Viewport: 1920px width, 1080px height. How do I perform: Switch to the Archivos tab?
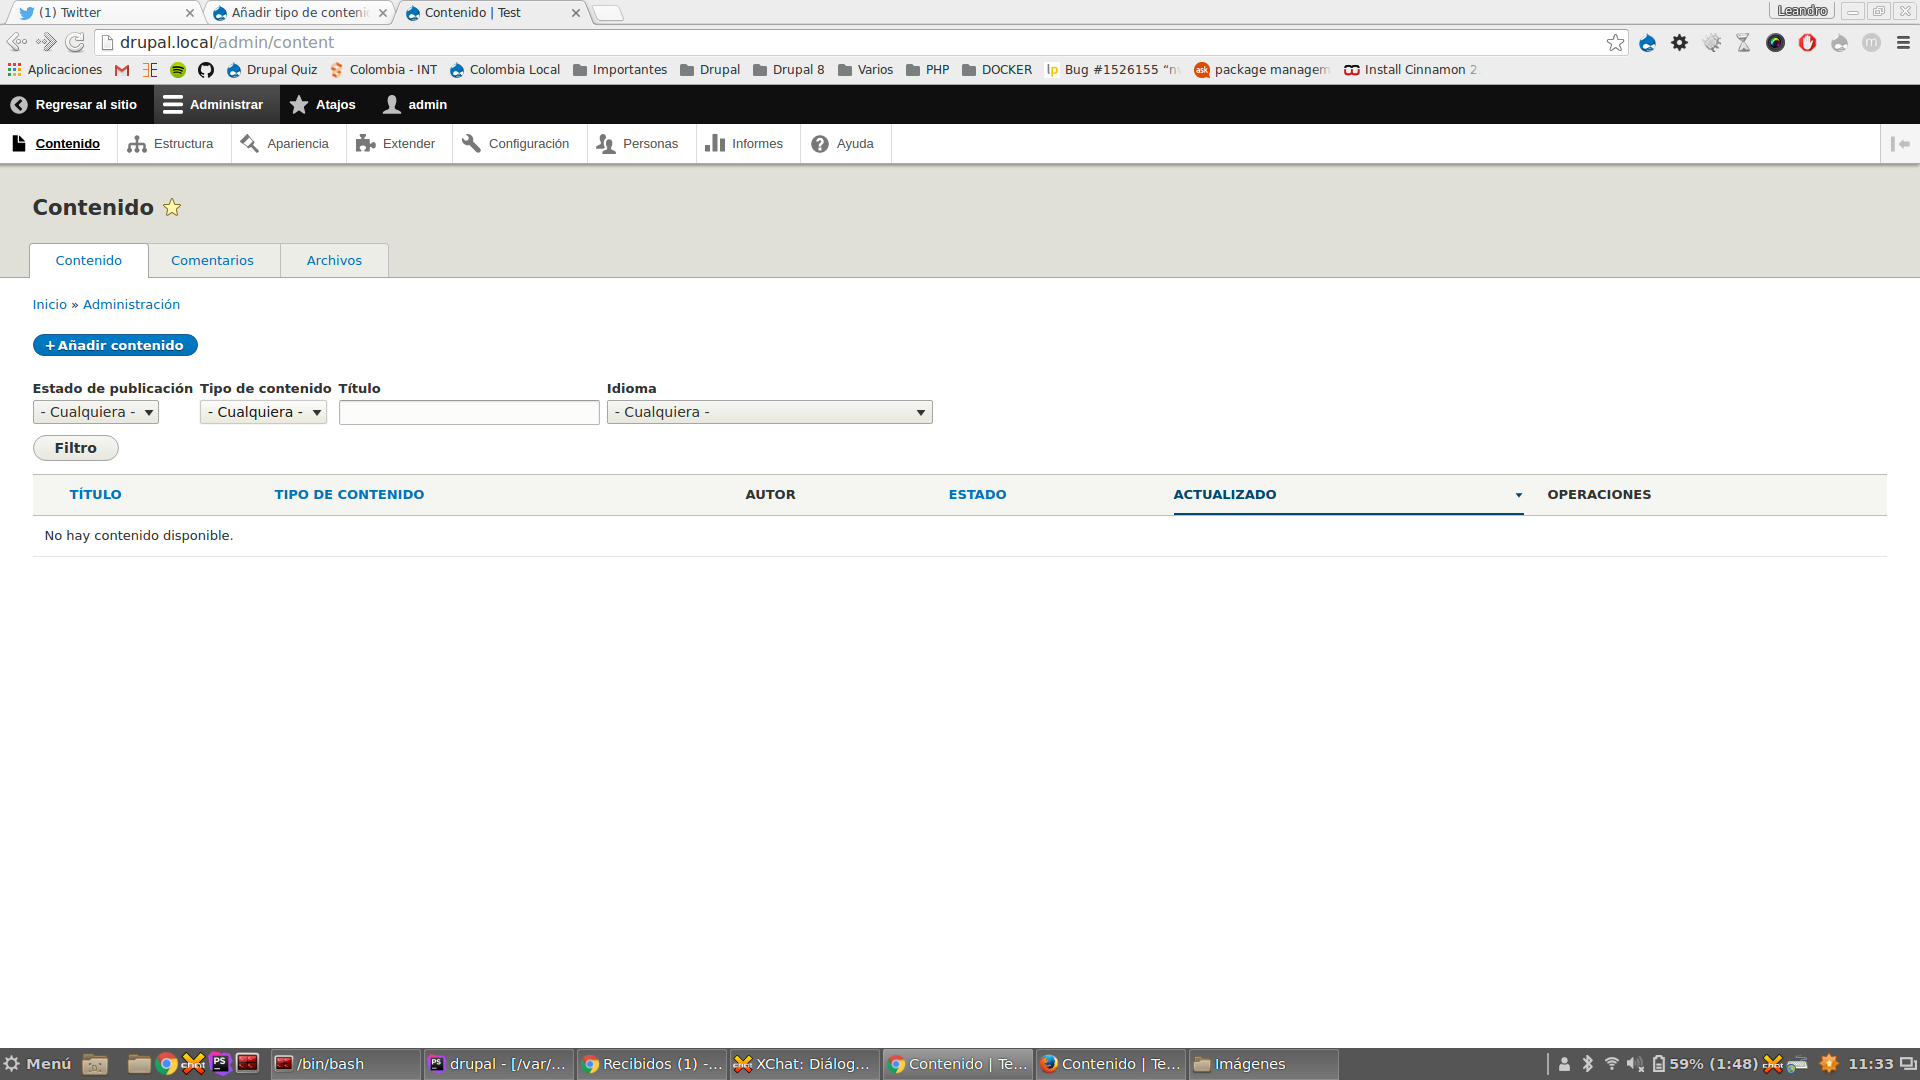334,261
